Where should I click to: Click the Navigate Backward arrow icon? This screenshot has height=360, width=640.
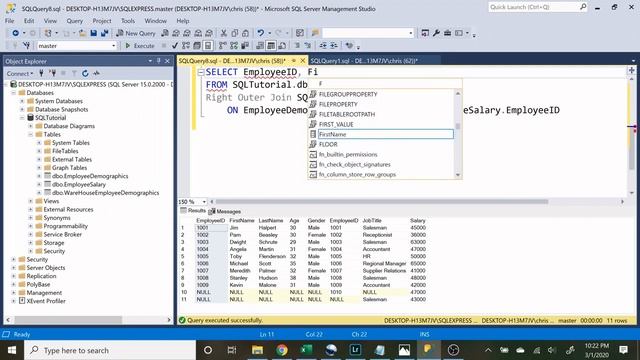(16, 33)
